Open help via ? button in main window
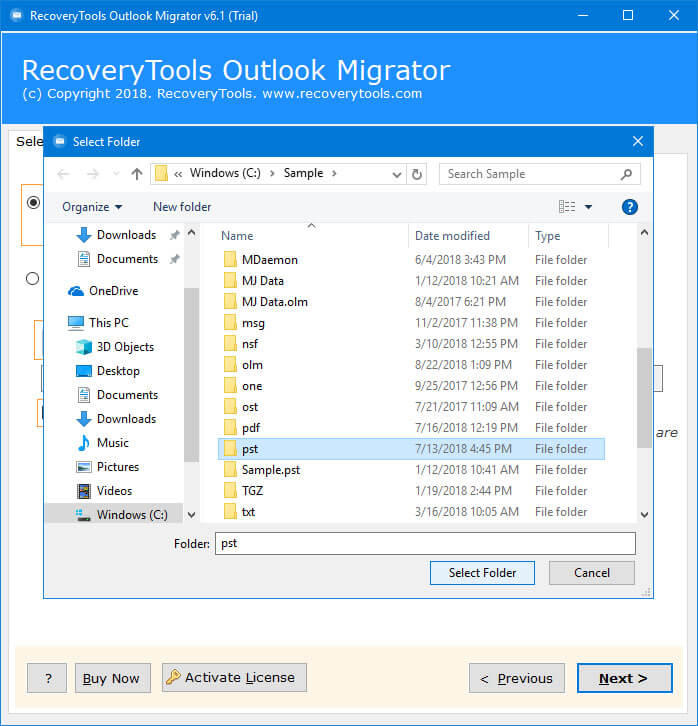This screenshot has width=698, height=726. 47,678
